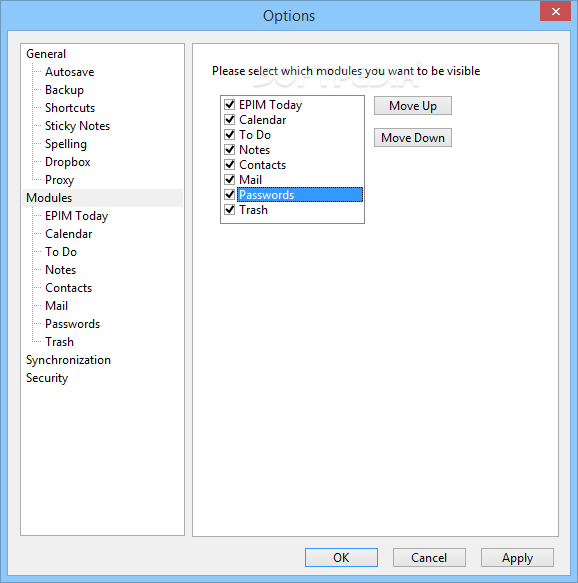
Task: Select Mail under Modules in the tree
Action: point(56,306)
